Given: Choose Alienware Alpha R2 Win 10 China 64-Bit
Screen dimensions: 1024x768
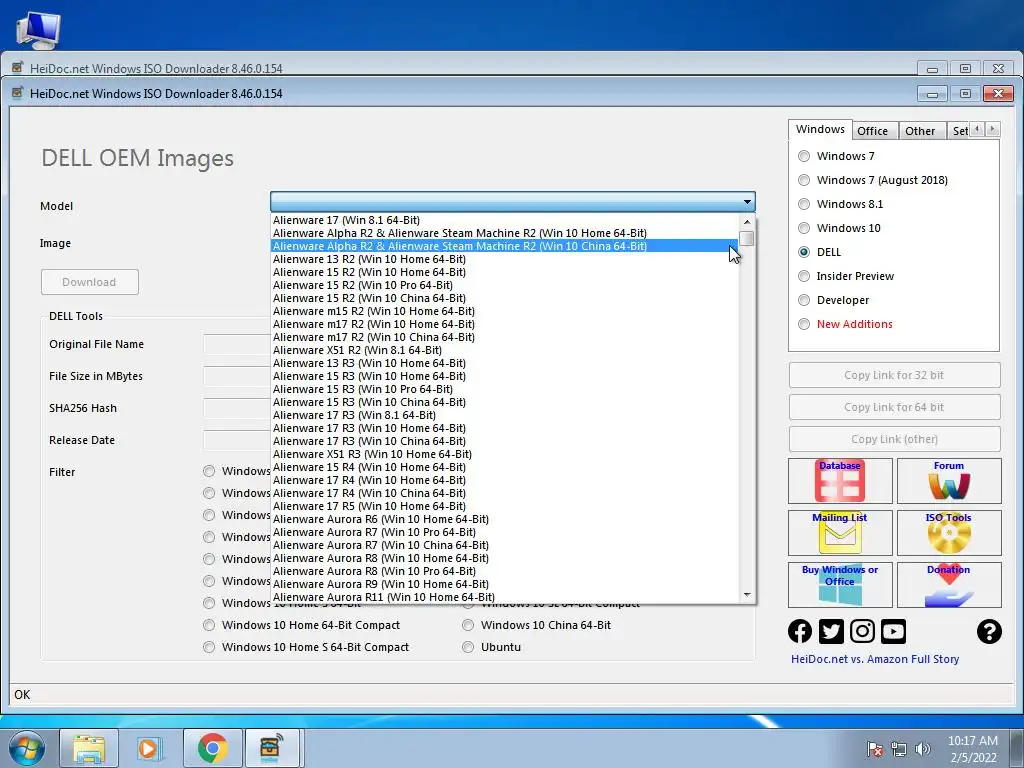Looking at the screenshot, I should click(504, 246).
